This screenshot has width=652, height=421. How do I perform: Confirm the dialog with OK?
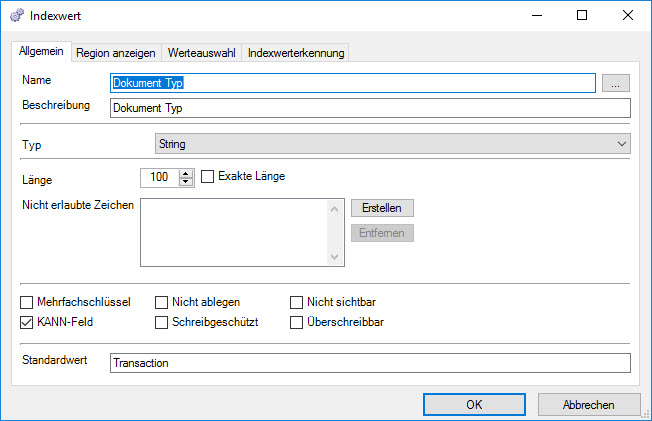tap(474, 404)
